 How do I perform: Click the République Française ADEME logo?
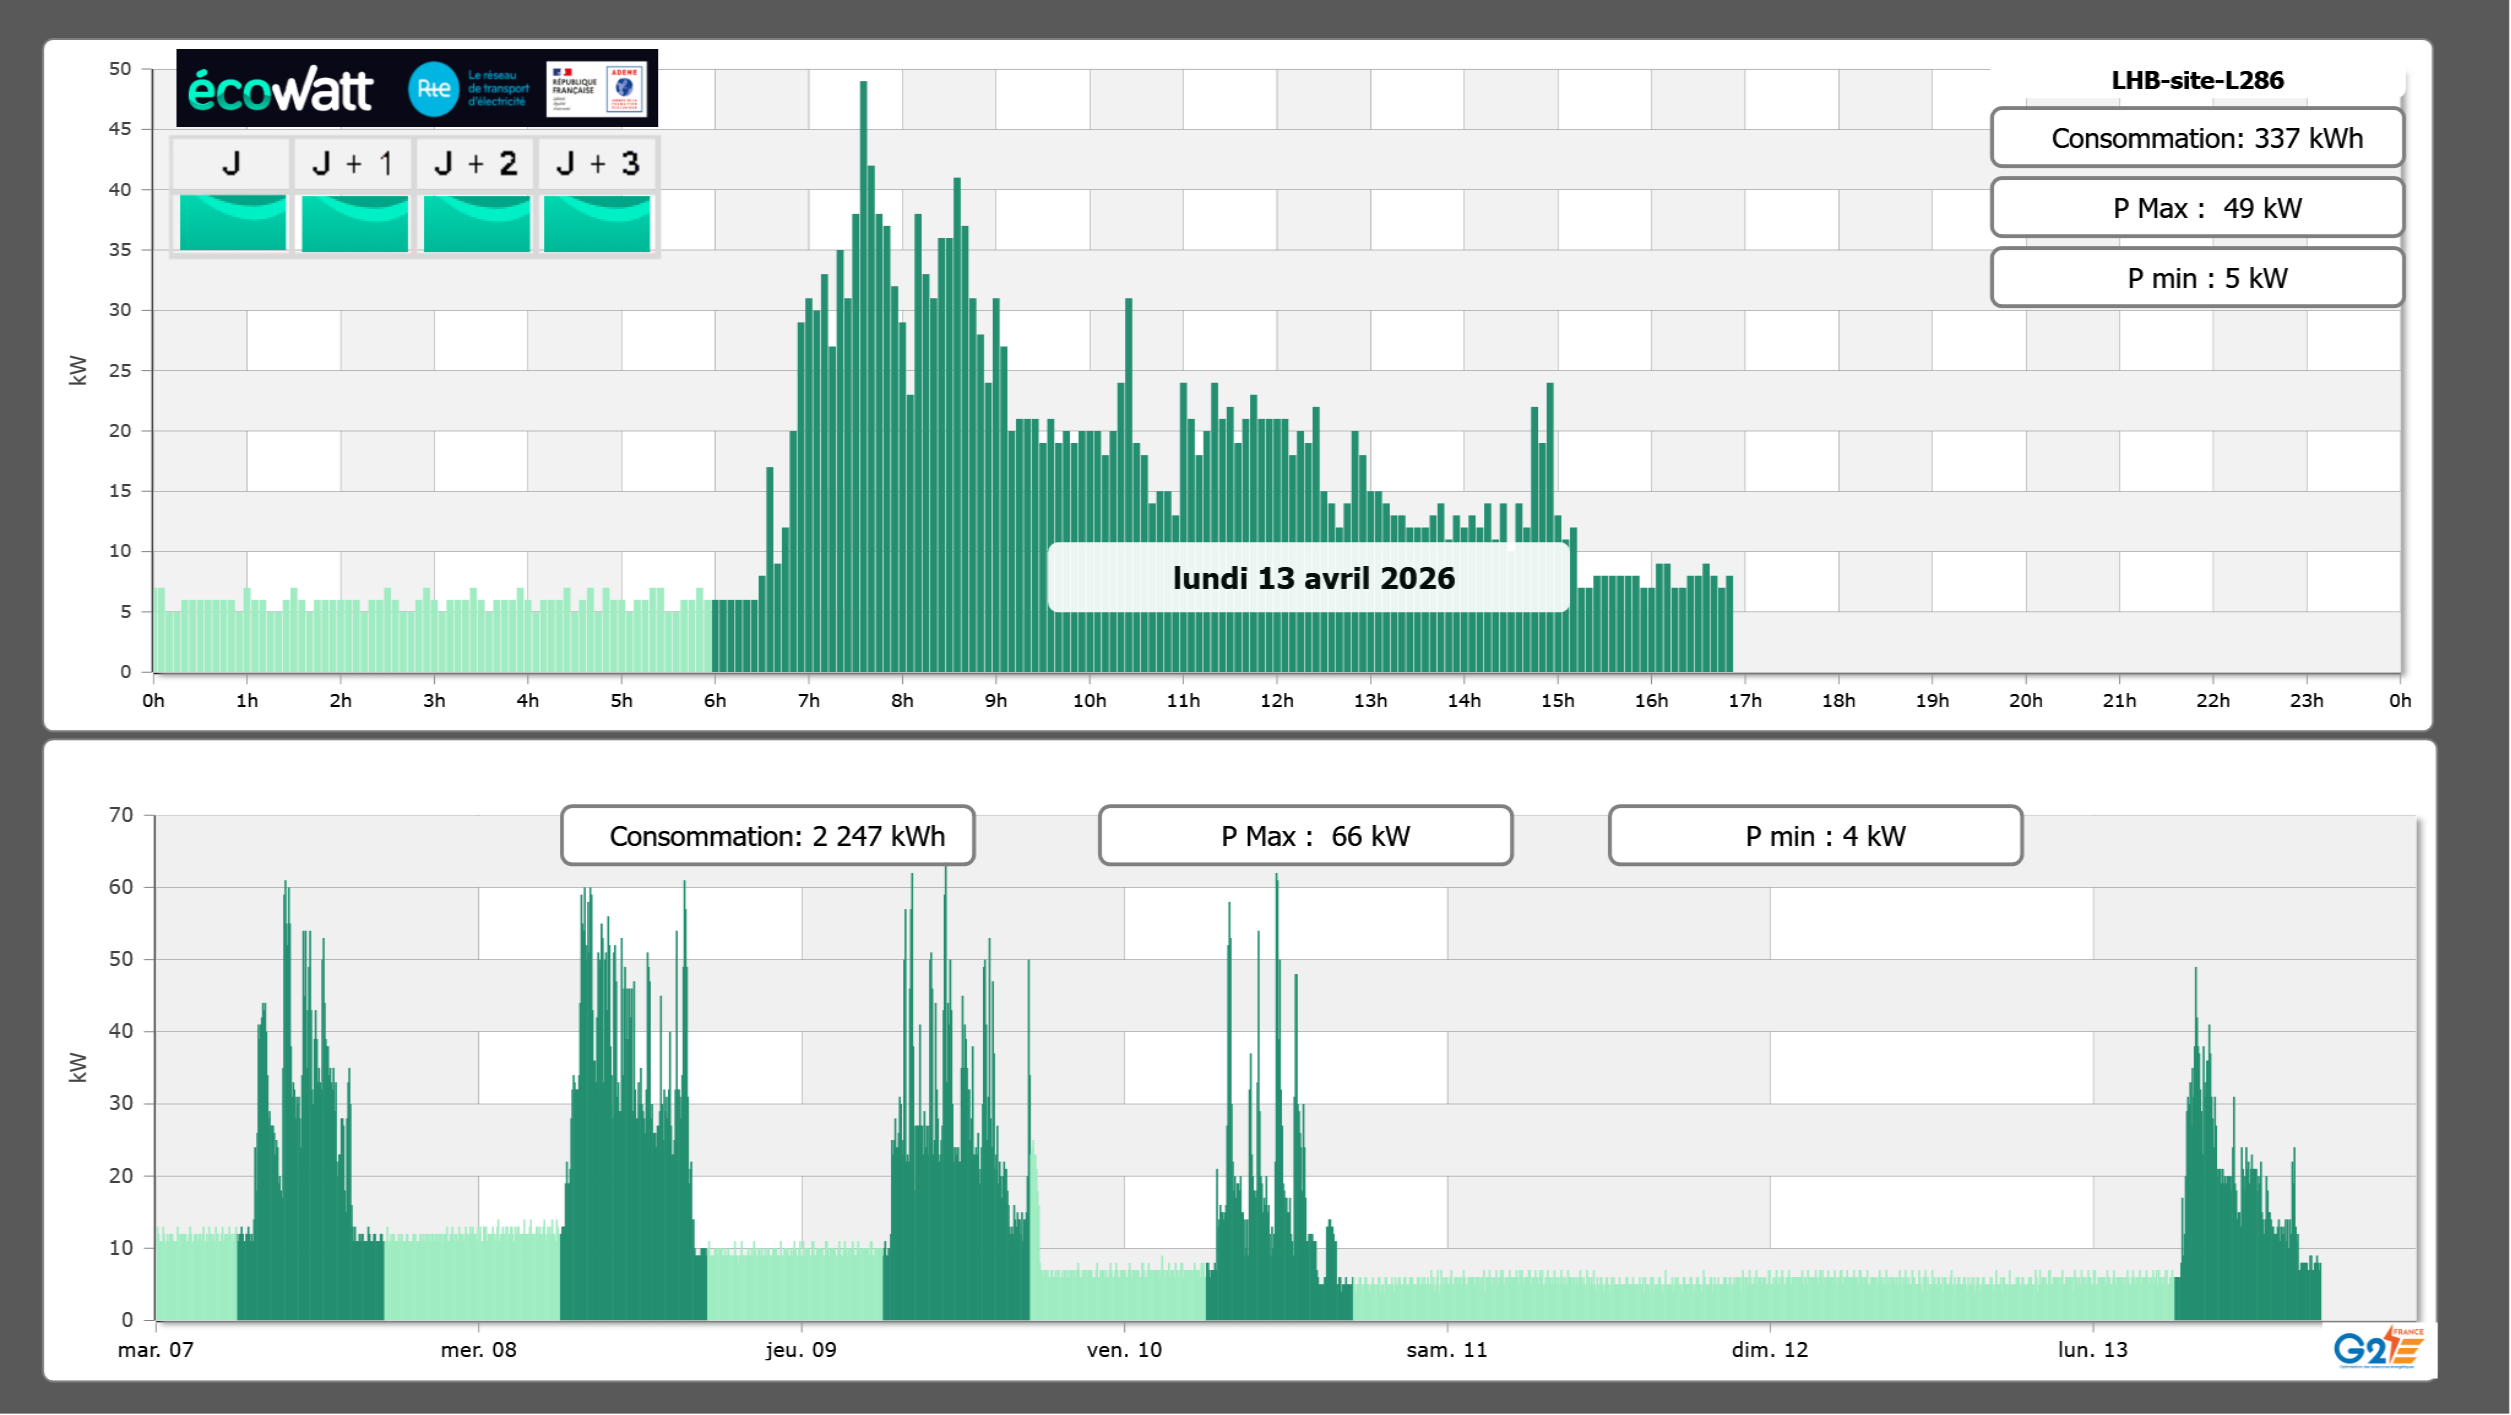click(x=598, y=88)
